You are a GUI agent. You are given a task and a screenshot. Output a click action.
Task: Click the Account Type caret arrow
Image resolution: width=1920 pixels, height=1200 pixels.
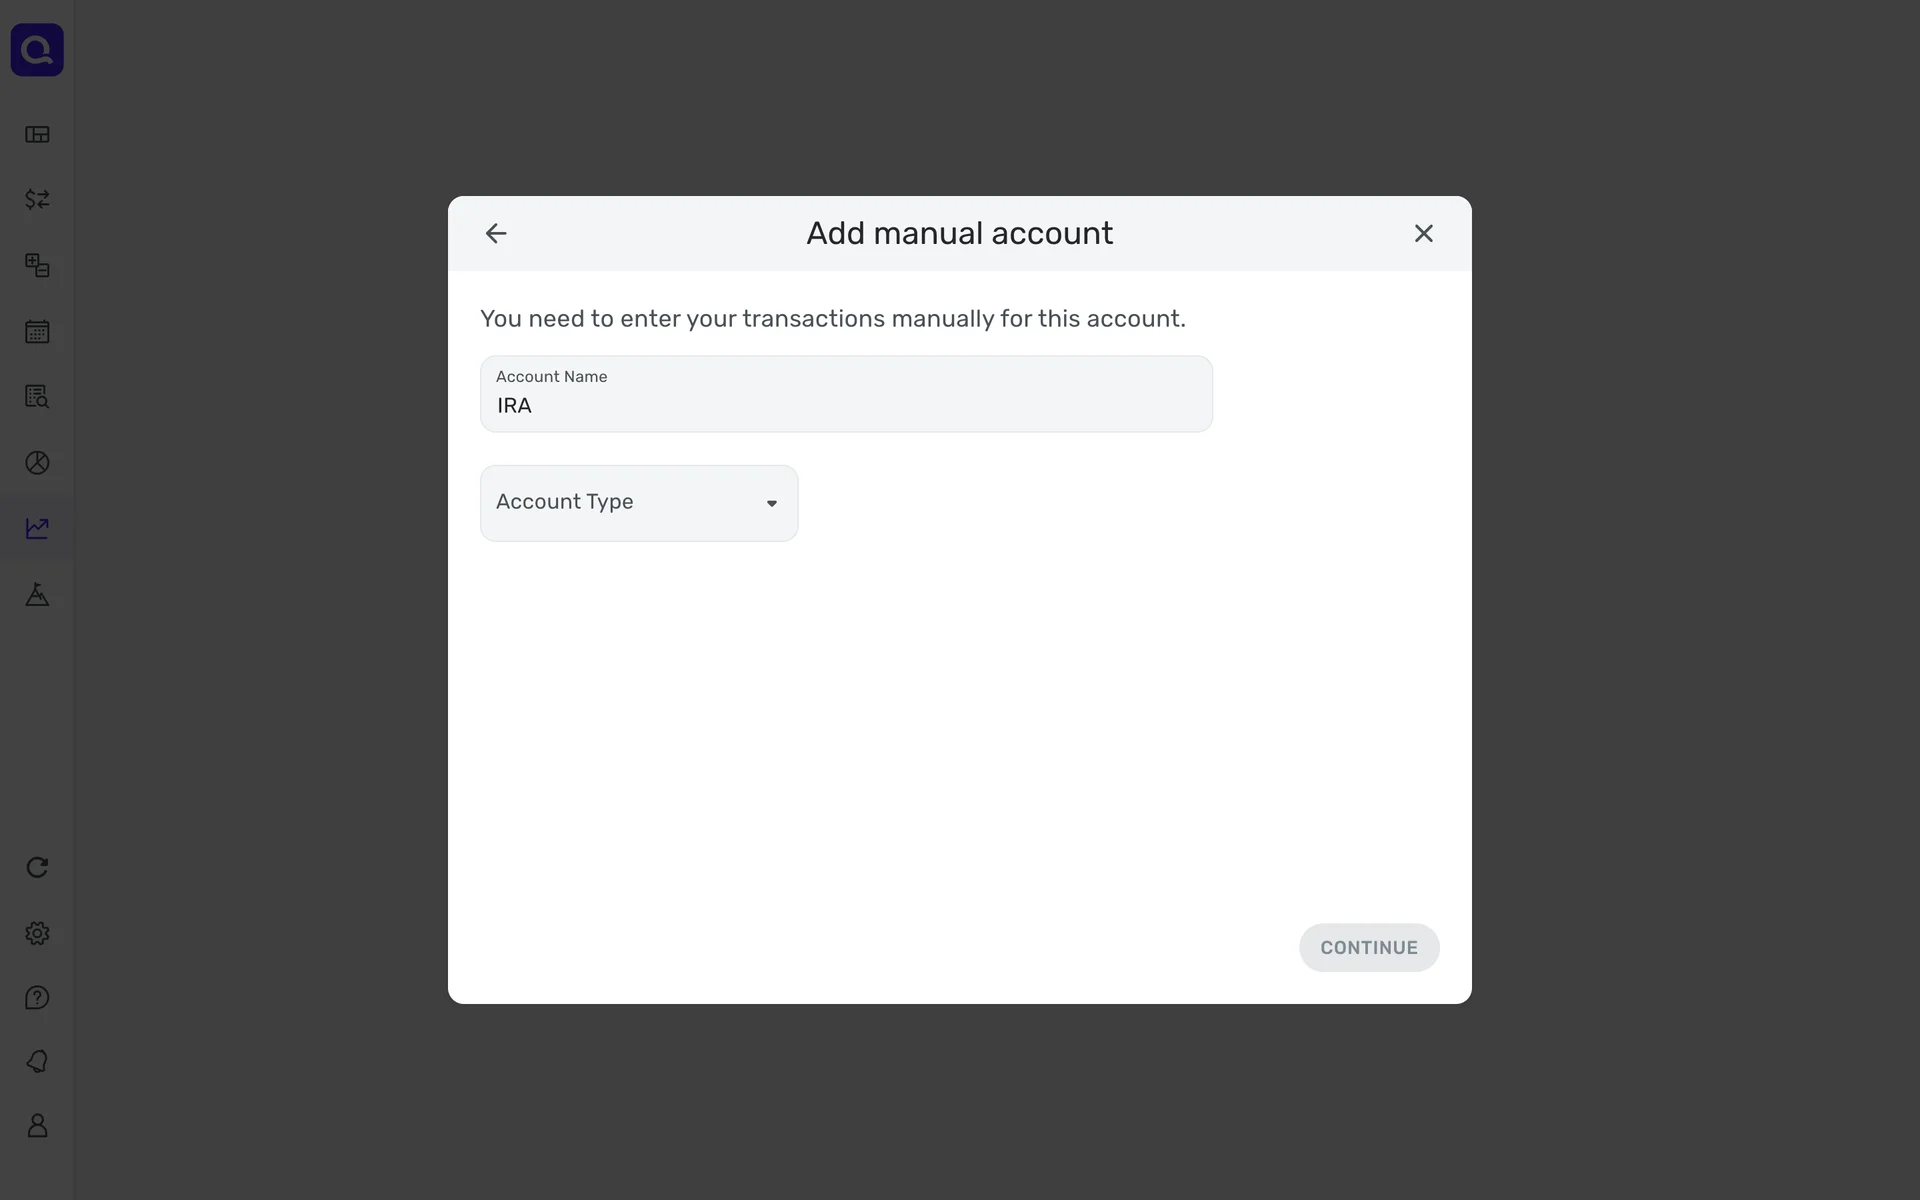click(x=772, y=504)
